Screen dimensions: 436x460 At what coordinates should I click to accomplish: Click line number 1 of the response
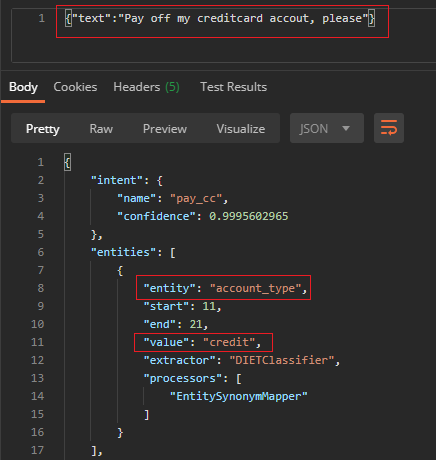(40, 162)
